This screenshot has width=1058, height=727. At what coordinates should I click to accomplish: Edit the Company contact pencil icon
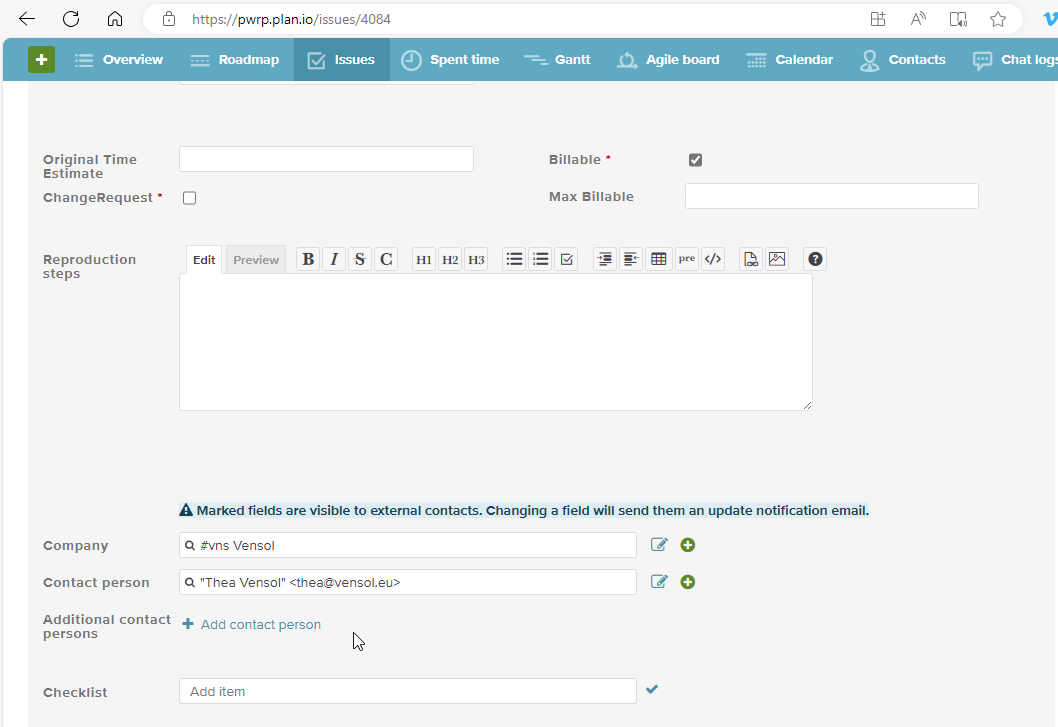pos(659,545)
